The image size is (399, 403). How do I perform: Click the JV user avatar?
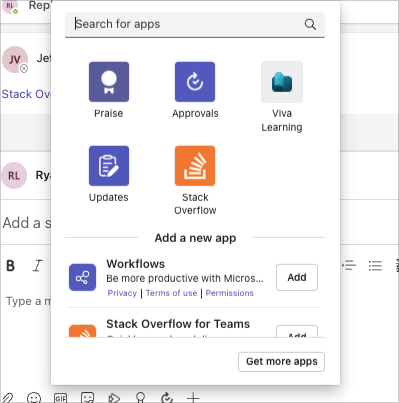pos(15,59)
